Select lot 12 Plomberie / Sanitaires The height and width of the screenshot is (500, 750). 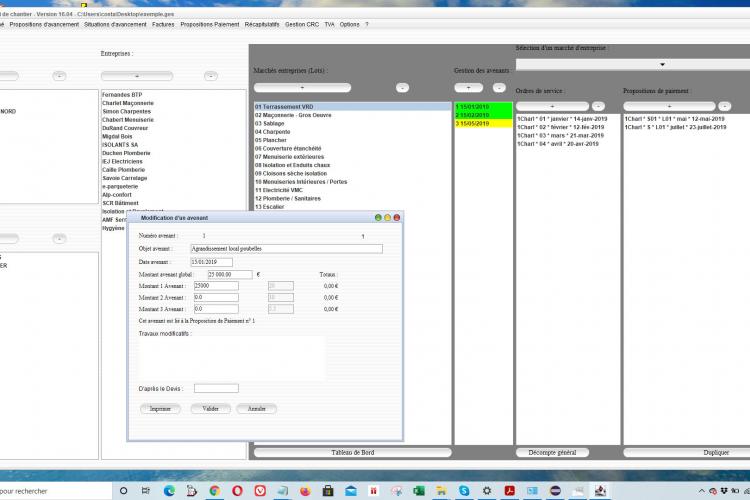coord(353,199)
